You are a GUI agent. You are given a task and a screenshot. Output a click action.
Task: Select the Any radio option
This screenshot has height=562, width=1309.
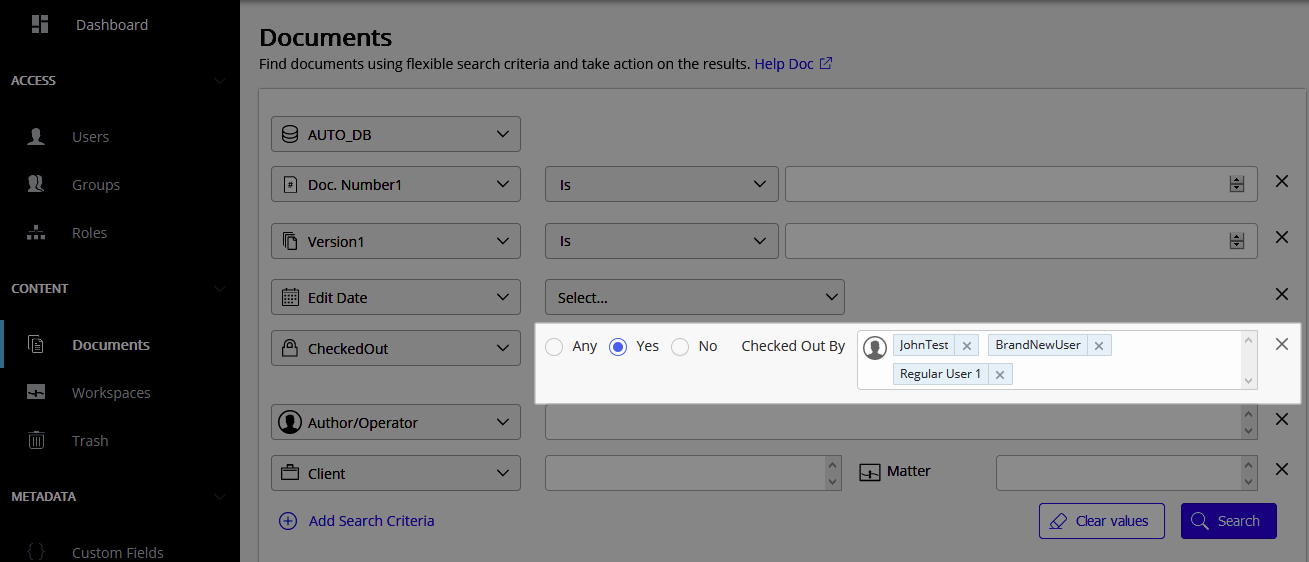point(555,347)
